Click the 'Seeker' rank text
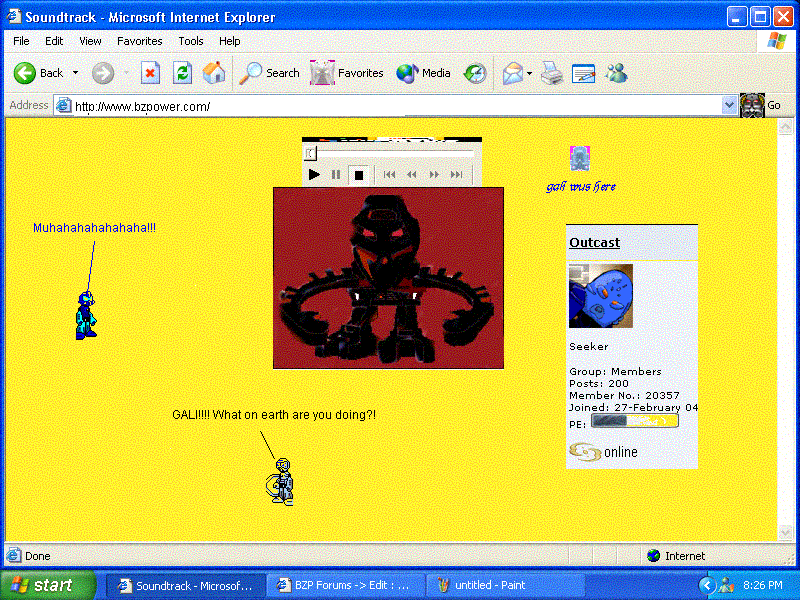This screenshot has height=600, width=800. click(589, 346)
